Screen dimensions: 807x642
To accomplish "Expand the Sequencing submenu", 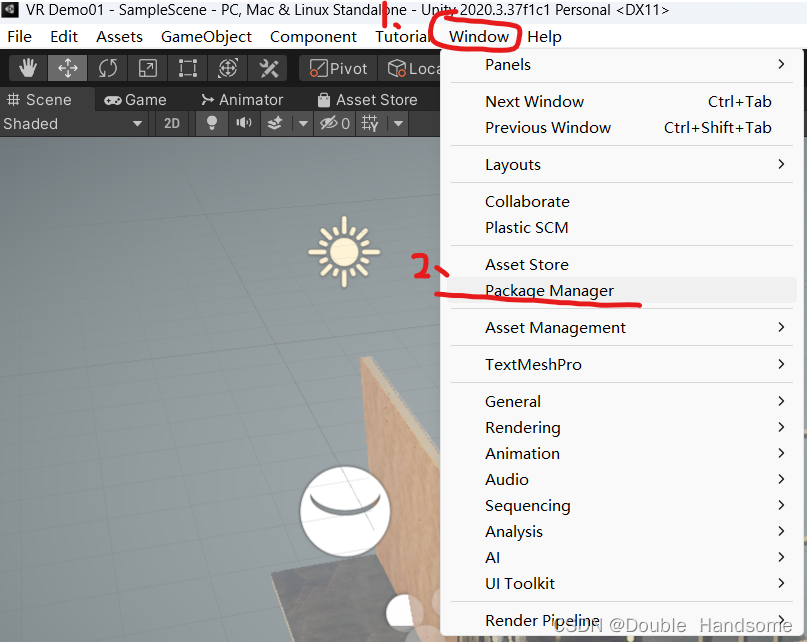I will tap(622, 506).
